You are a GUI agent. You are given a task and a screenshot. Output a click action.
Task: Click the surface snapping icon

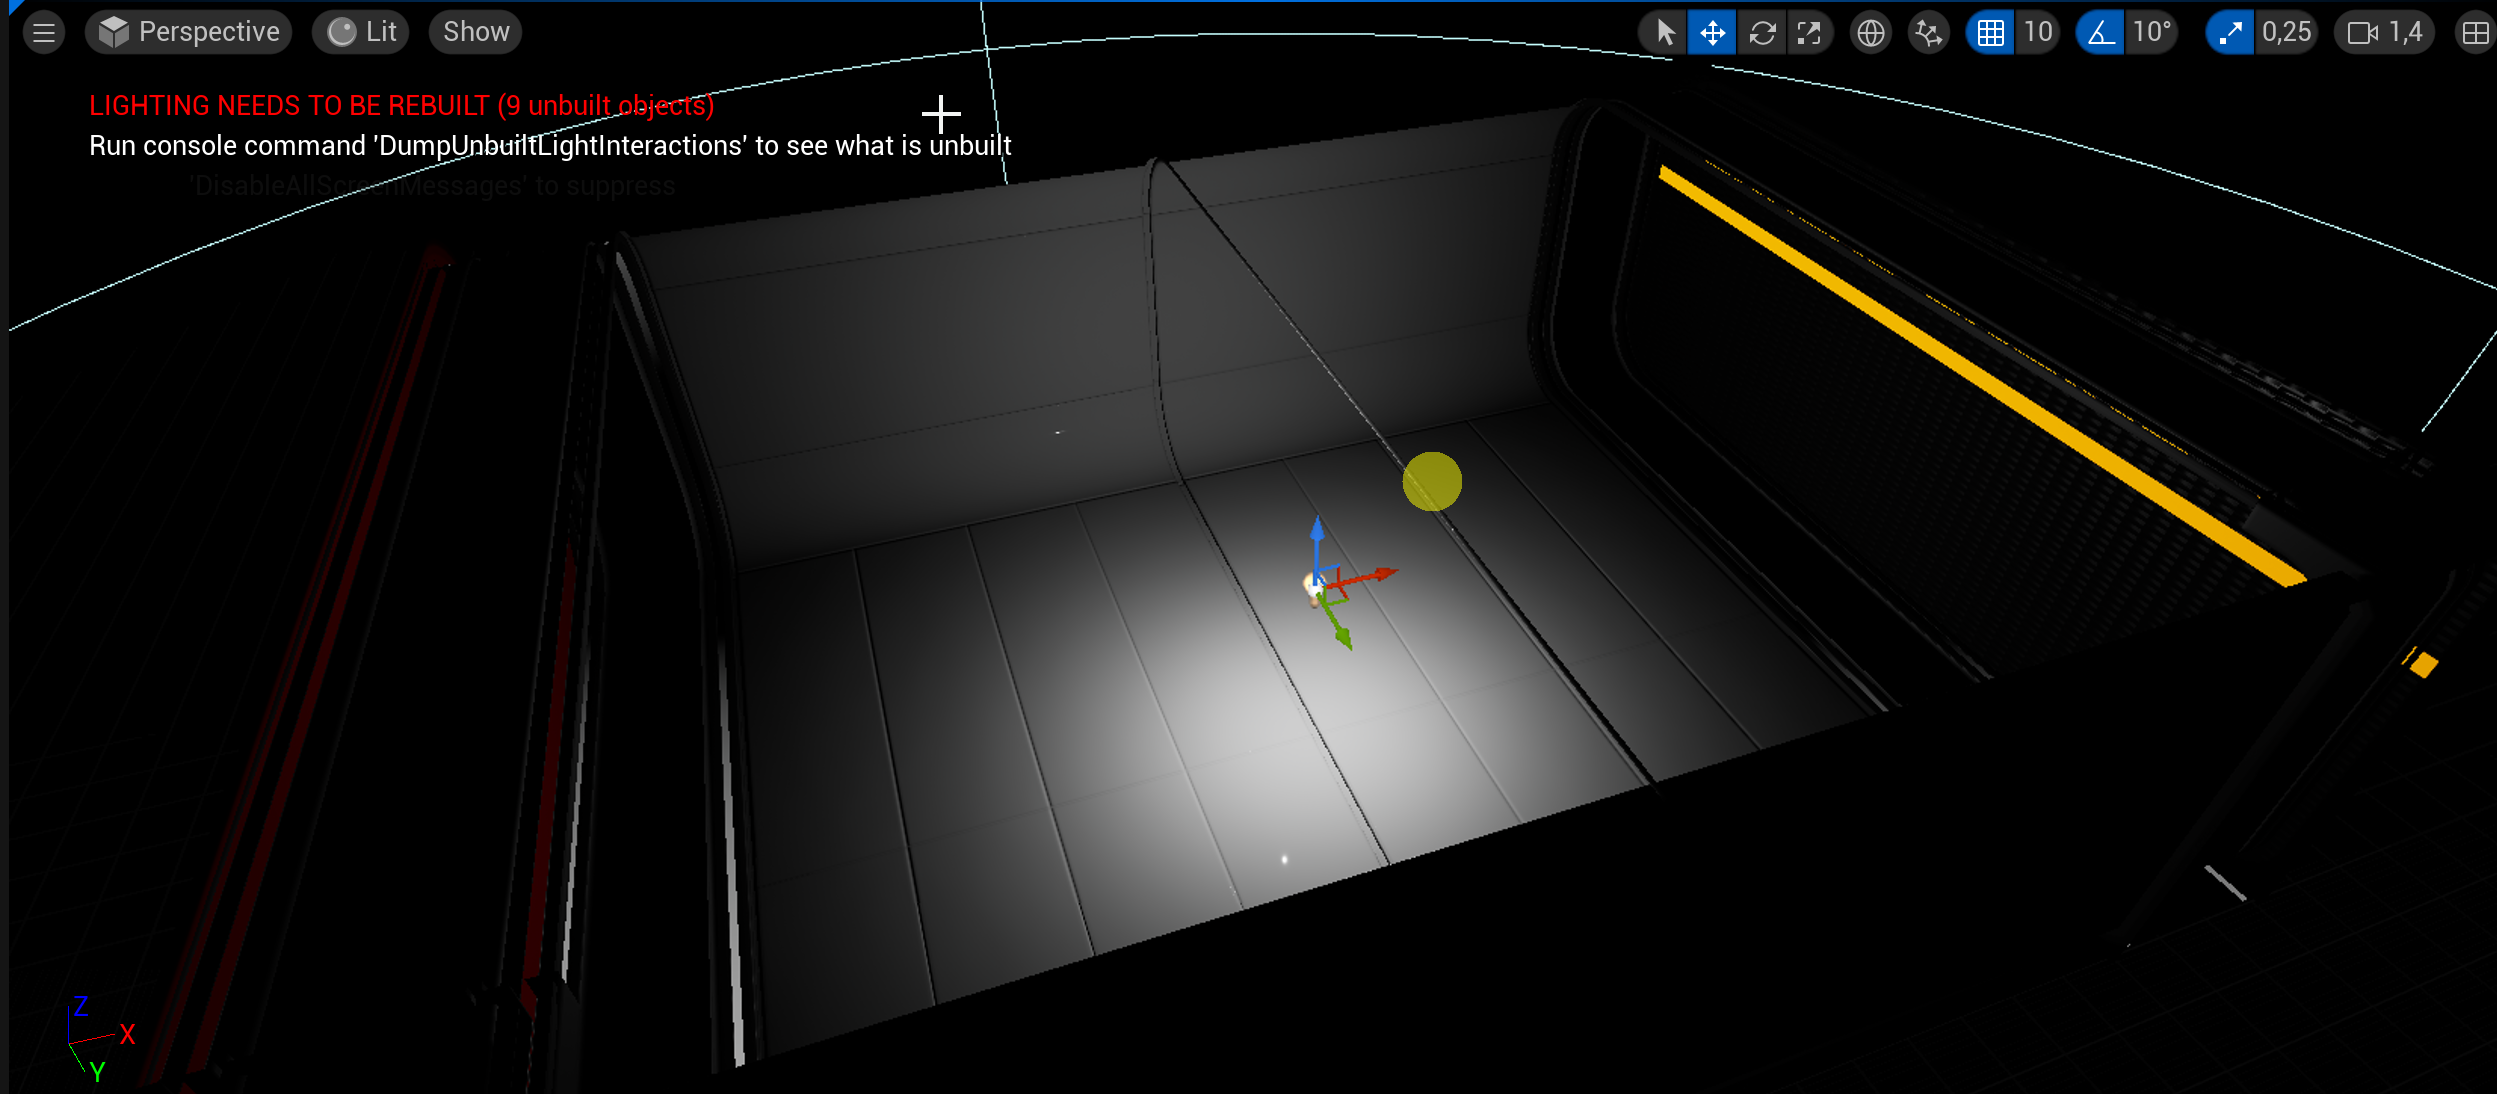[1927, 33]
